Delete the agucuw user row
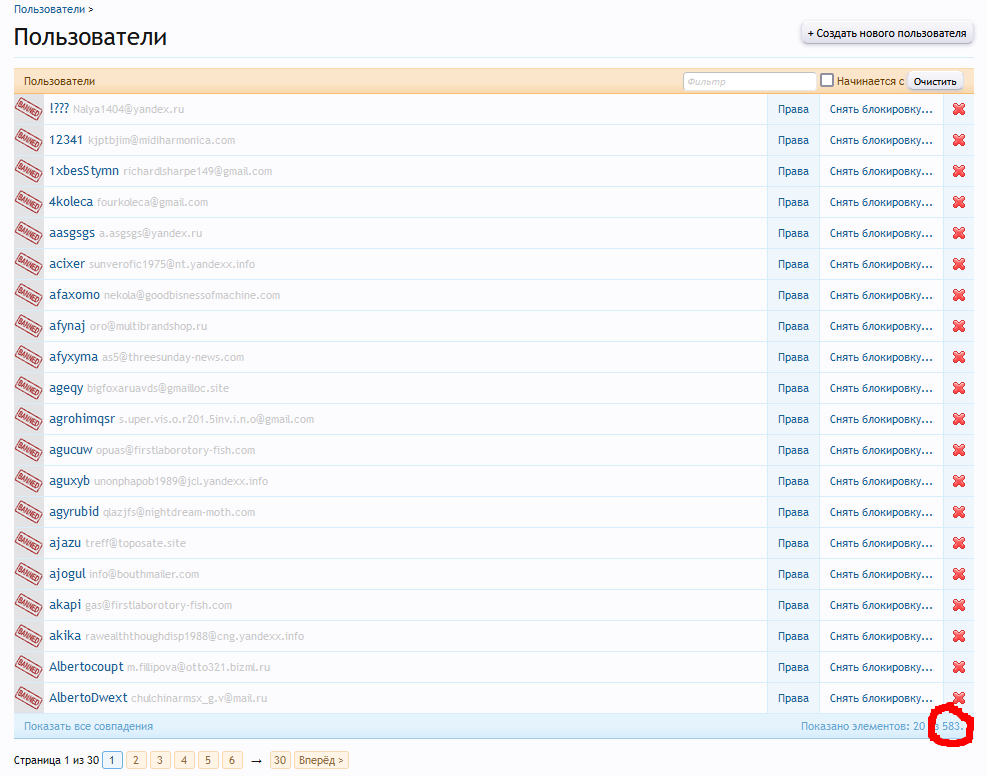 (x=958, y=450)
